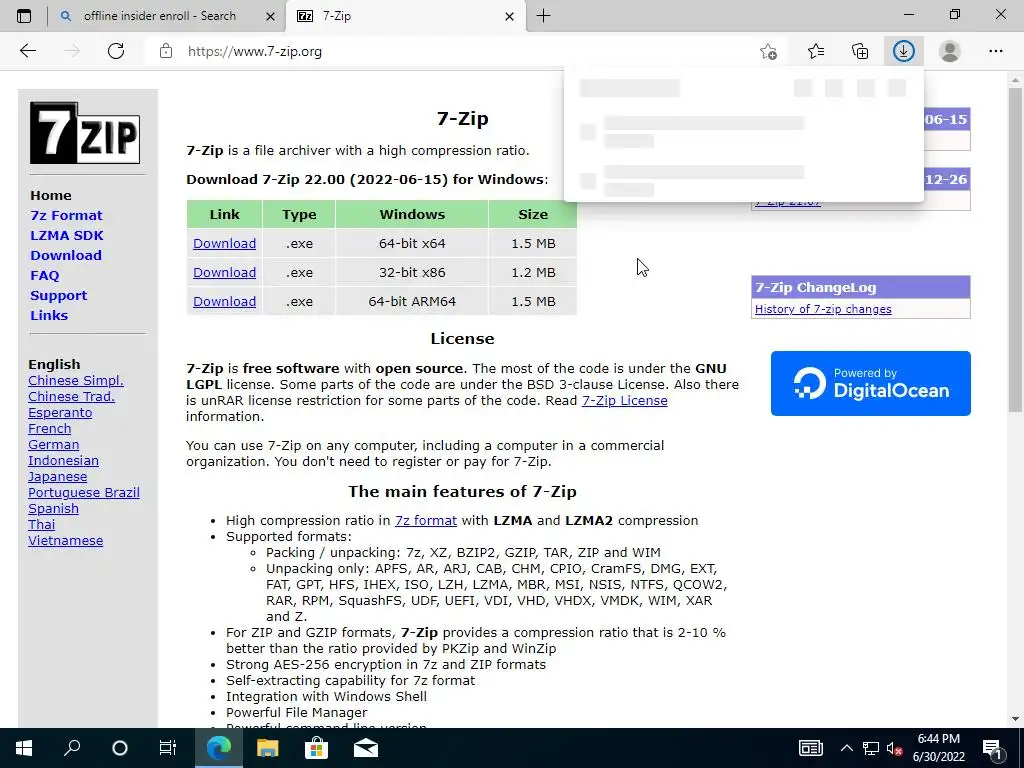Switch language to Vietnamese
This screenshot has height=768, width=1024.
[x=65, y=541]
